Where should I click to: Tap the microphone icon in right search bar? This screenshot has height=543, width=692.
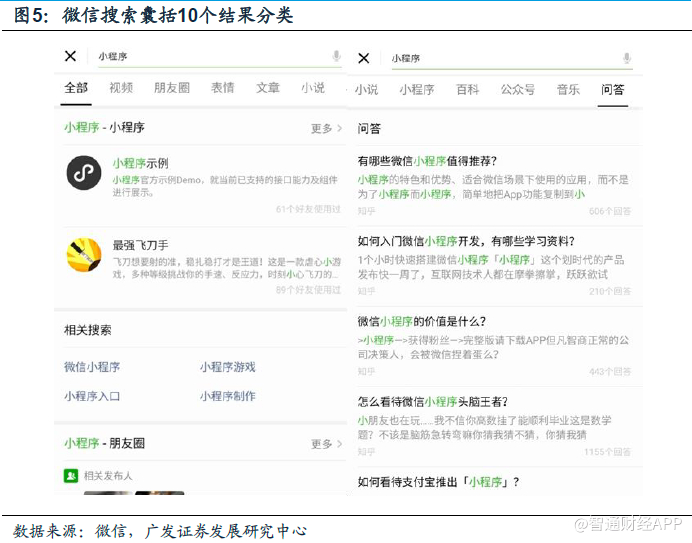pos(627,58)
